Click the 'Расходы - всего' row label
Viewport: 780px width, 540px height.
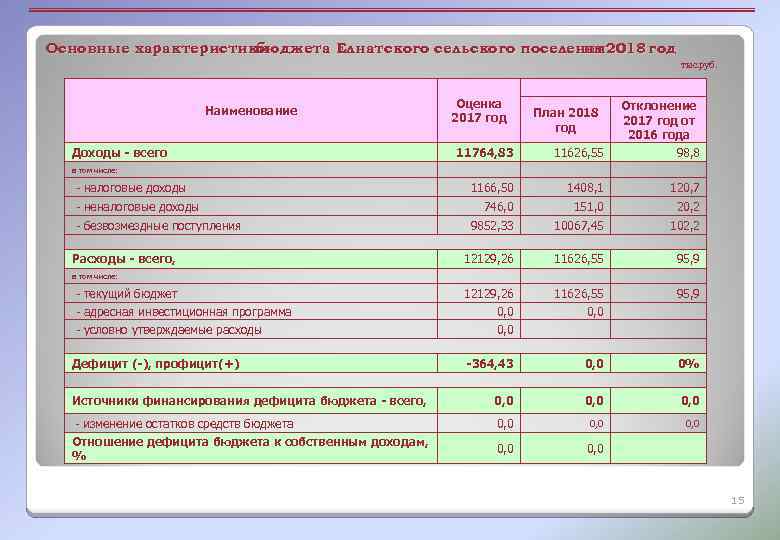(x=123, y=259)
